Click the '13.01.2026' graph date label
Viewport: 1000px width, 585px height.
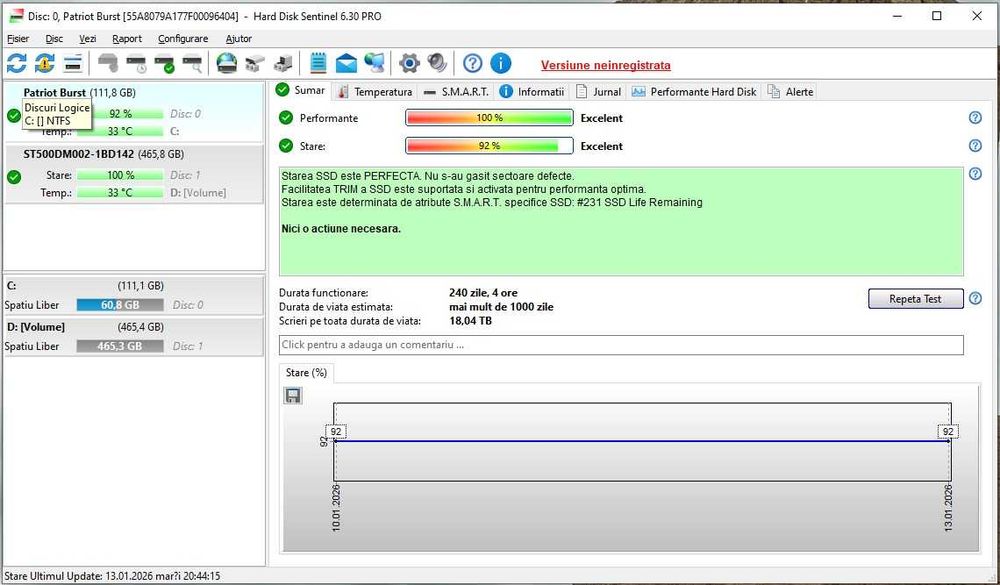[x=948, y=508]
